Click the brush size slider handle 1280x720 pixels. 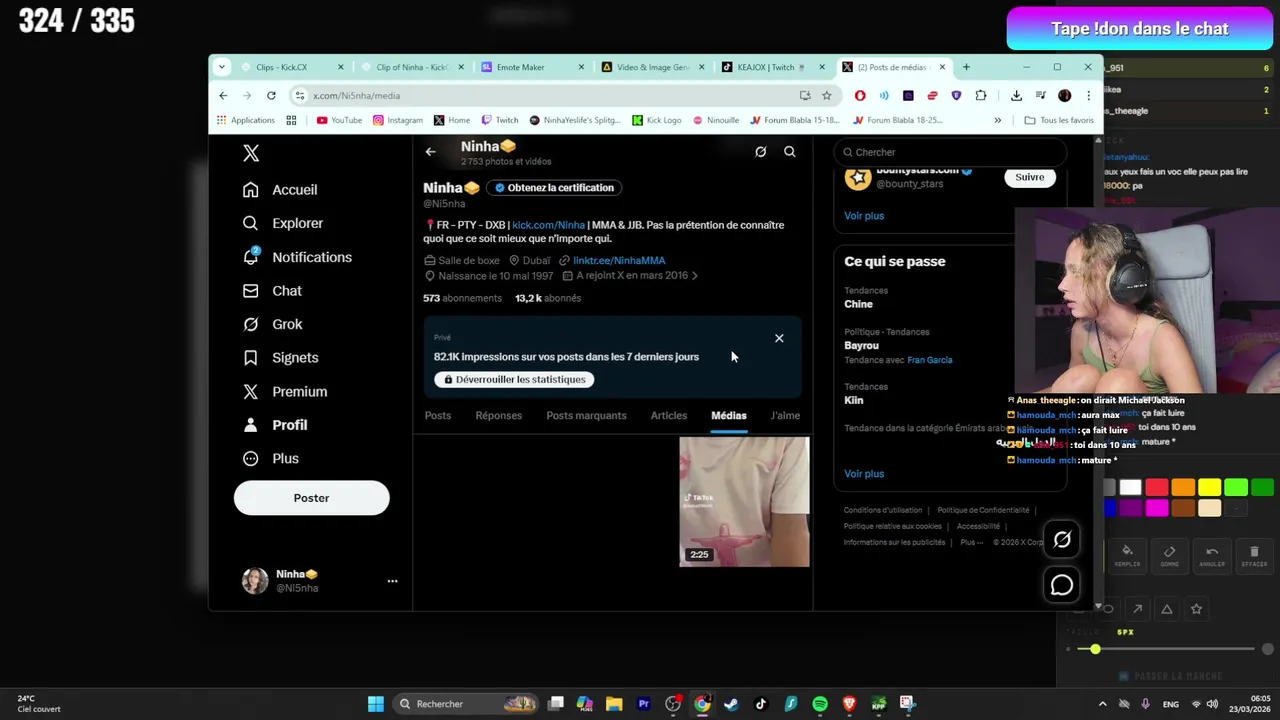click(1095, 649)
